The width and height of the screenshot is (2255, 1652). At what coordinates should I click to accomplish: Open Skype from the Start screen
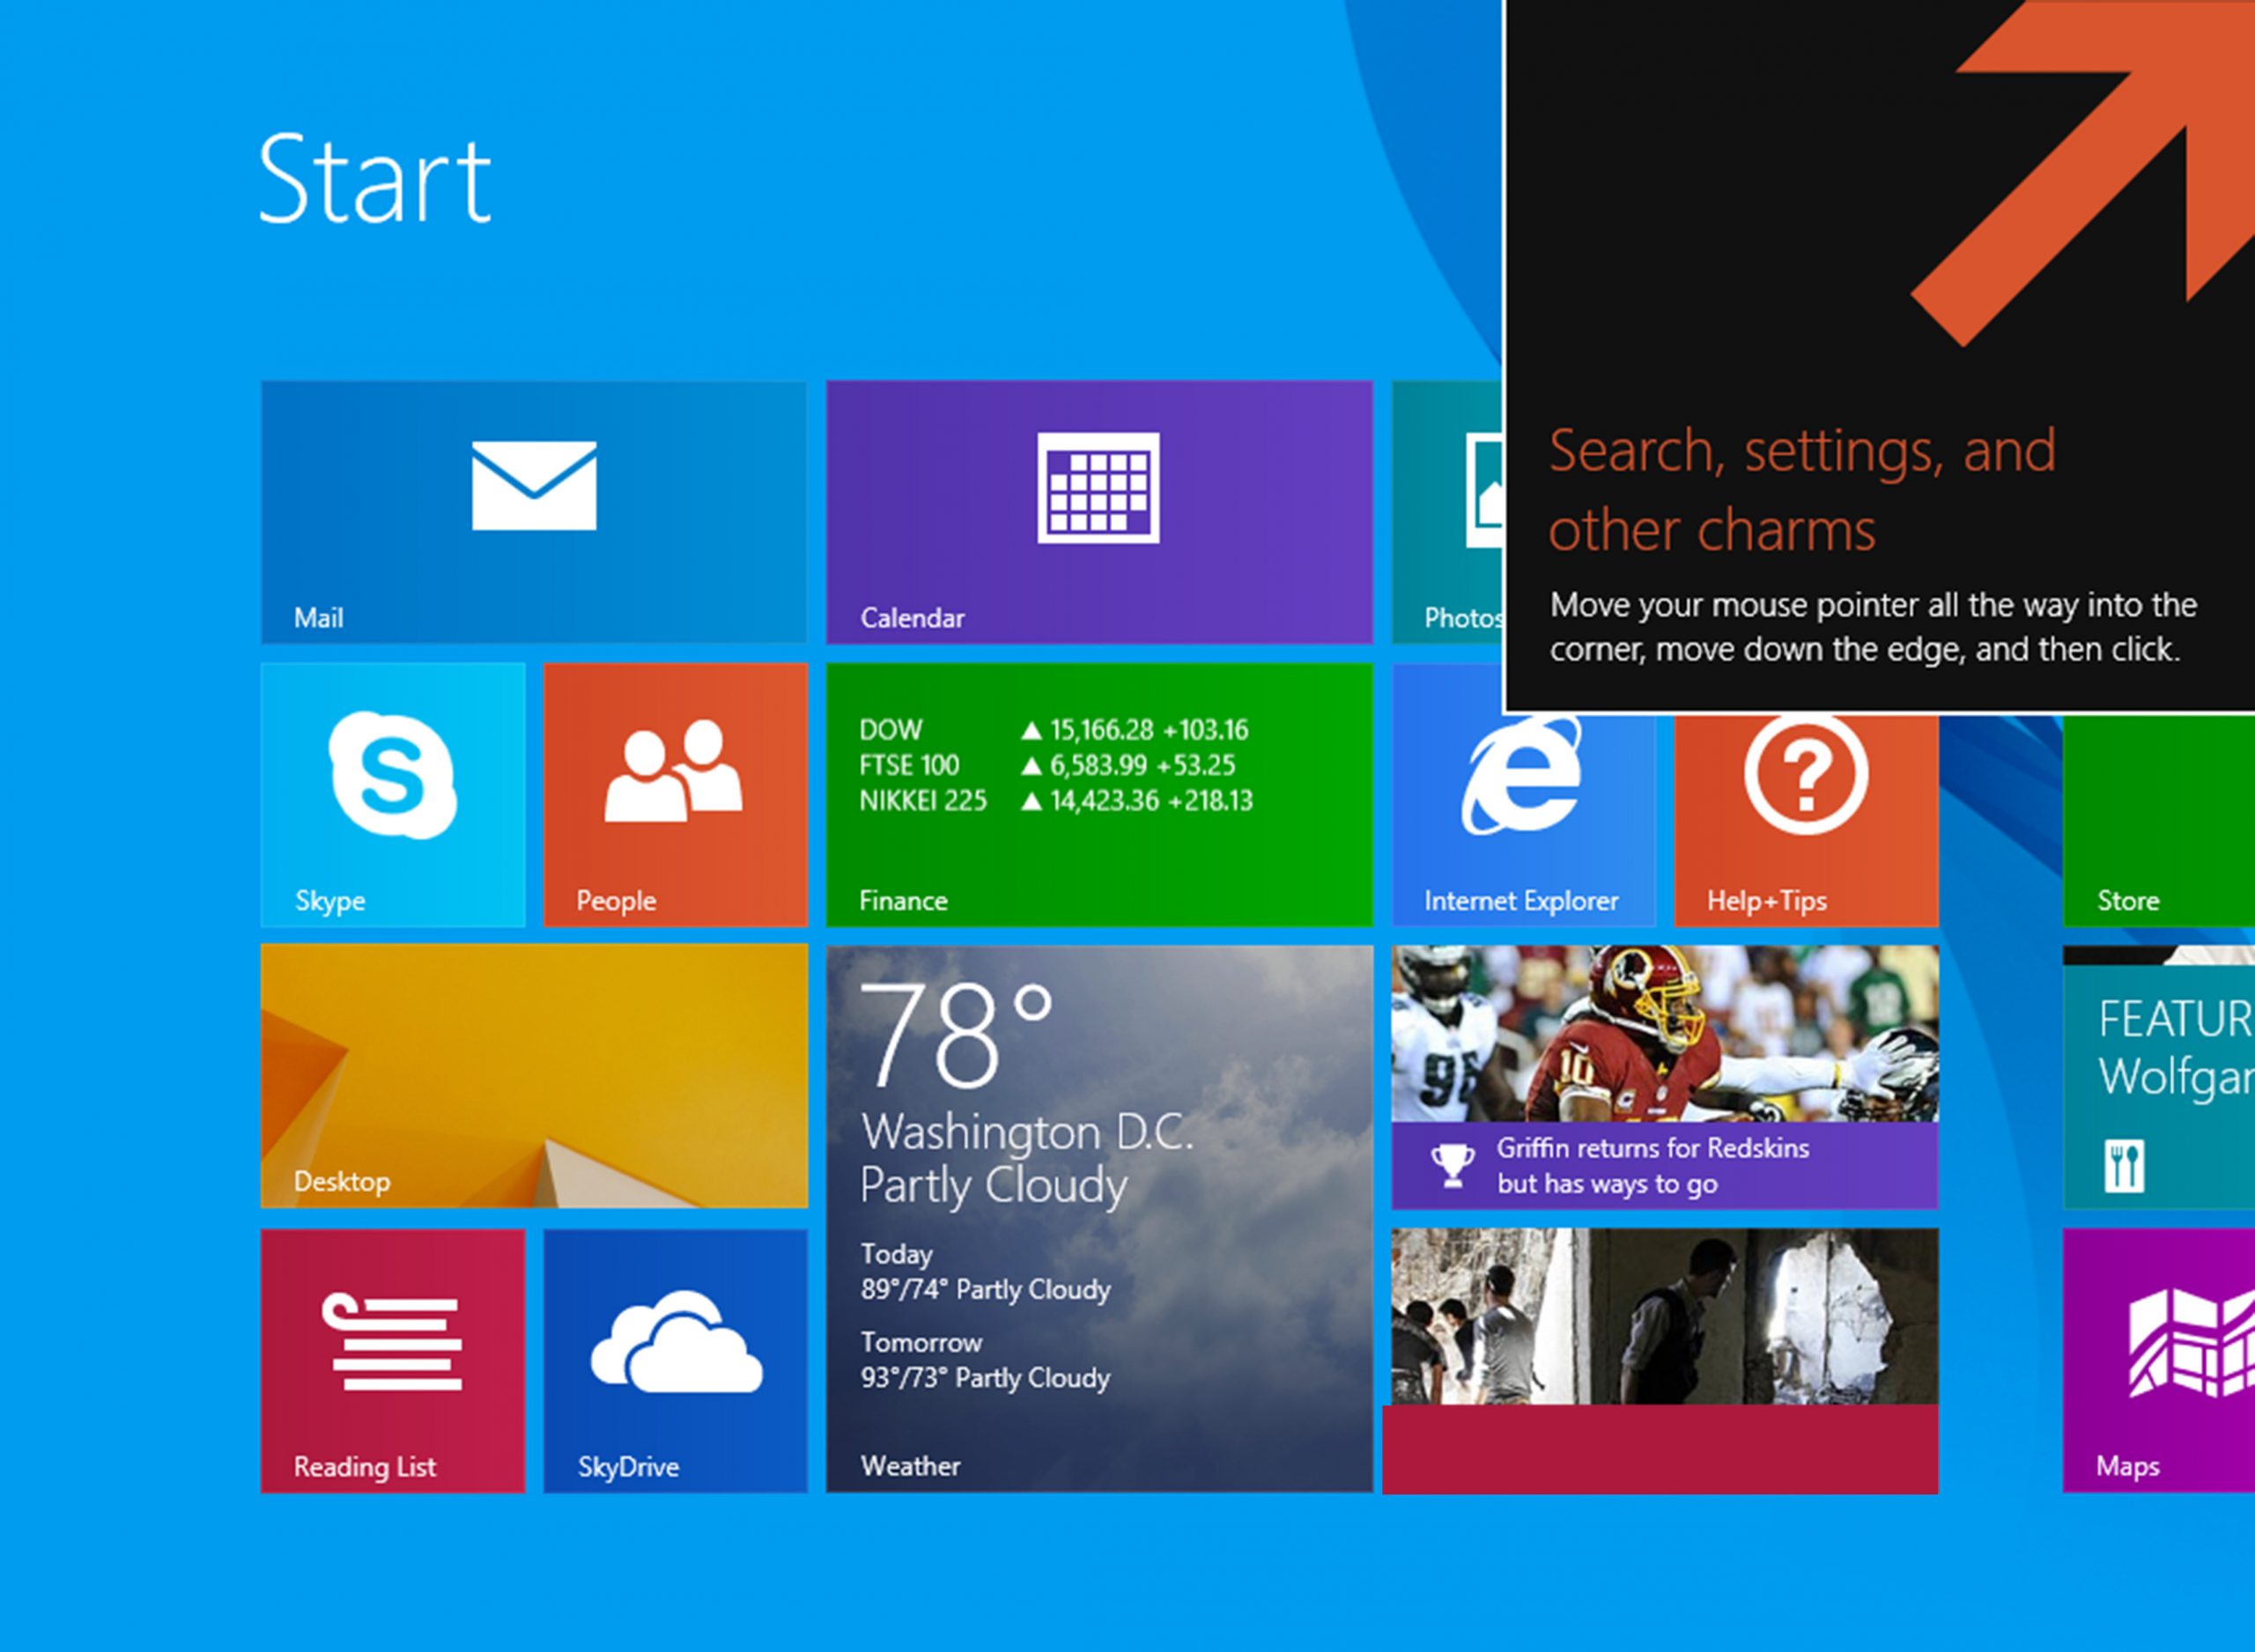(x=392, y=794)
